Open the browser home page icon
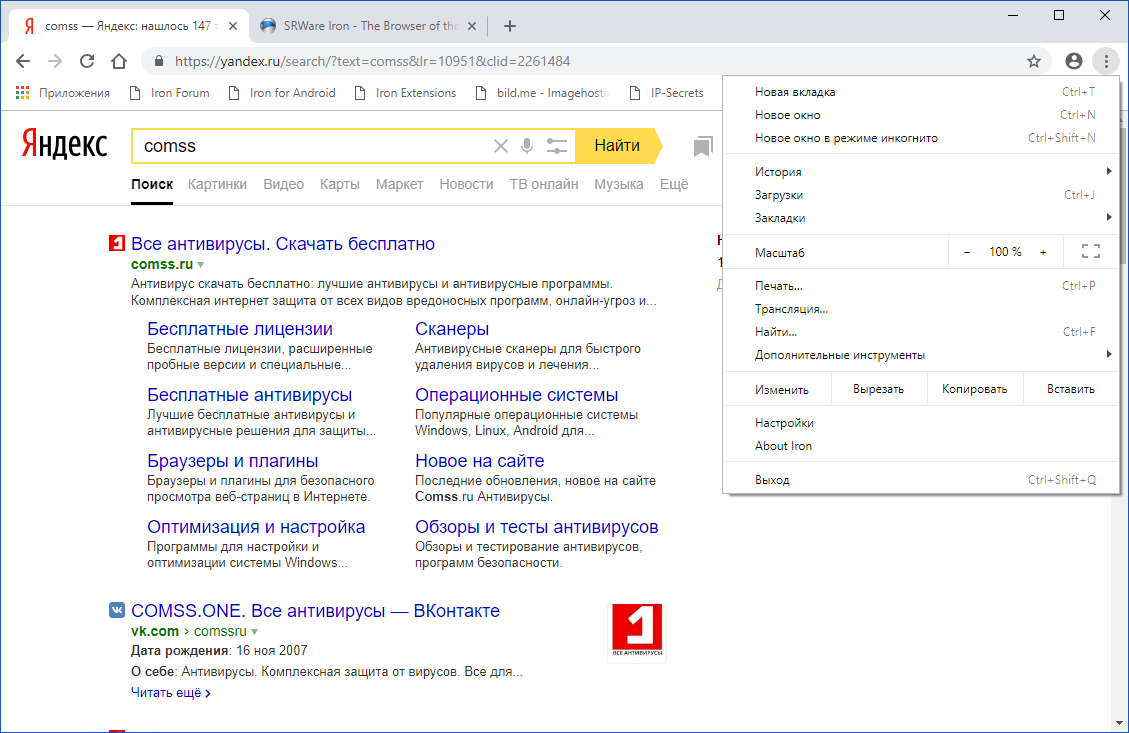This screenshot has width=1129, height=733. coord(119,61)
